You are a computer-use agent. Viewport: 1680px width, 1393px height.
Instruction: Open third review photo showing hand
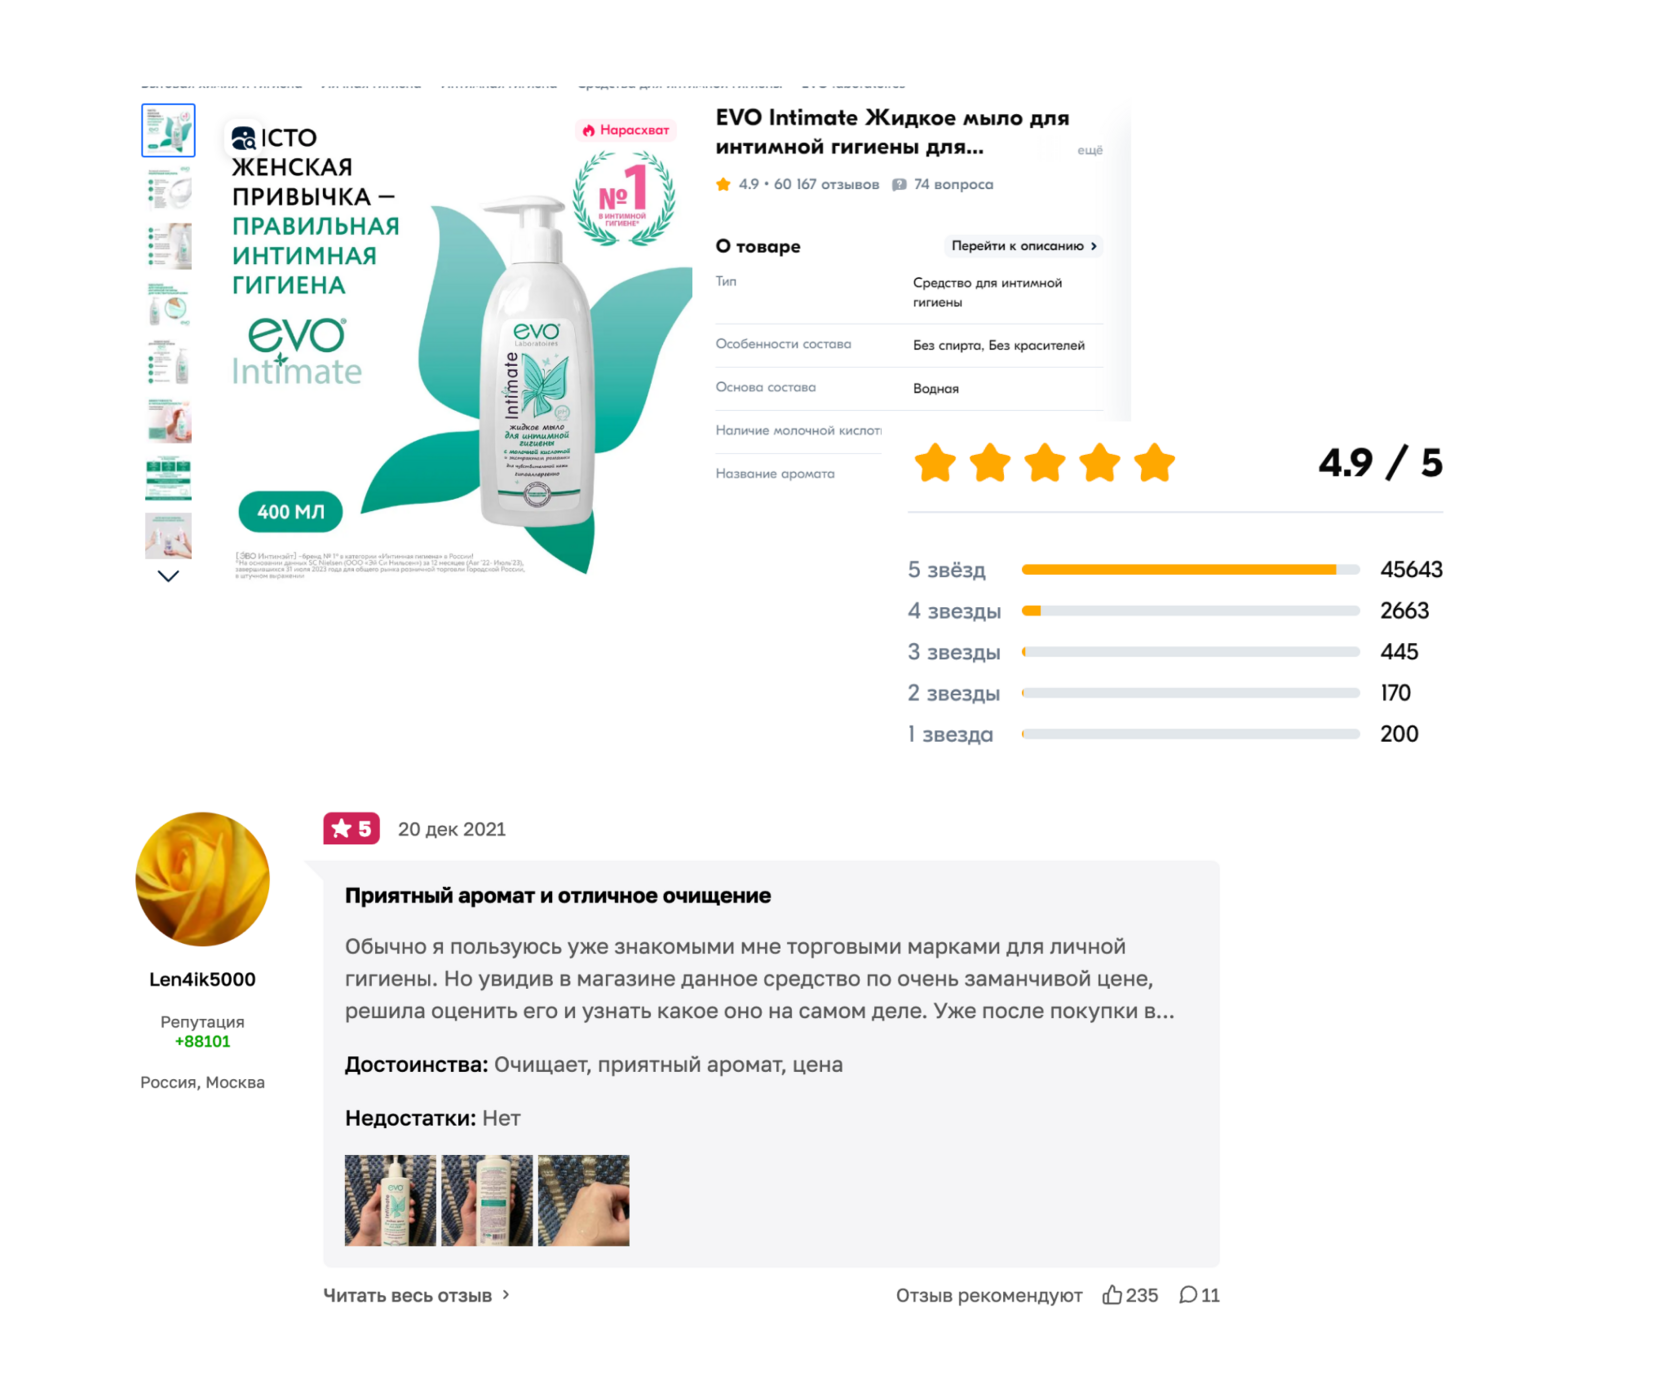coord(584,1200)
